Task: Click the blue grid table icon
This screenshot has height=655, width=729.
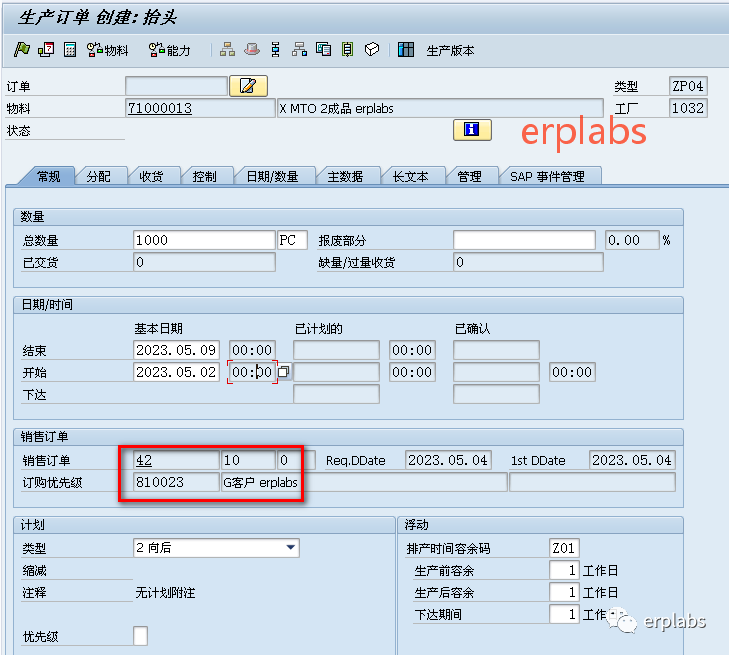Action: [406, 49]
